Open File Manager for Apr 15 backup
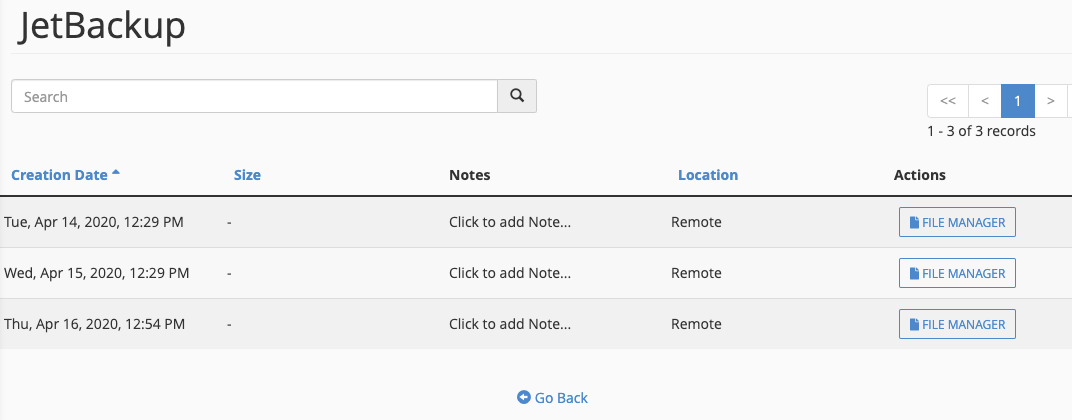This screenshot has height=420, width=1072. pos(957,273)
